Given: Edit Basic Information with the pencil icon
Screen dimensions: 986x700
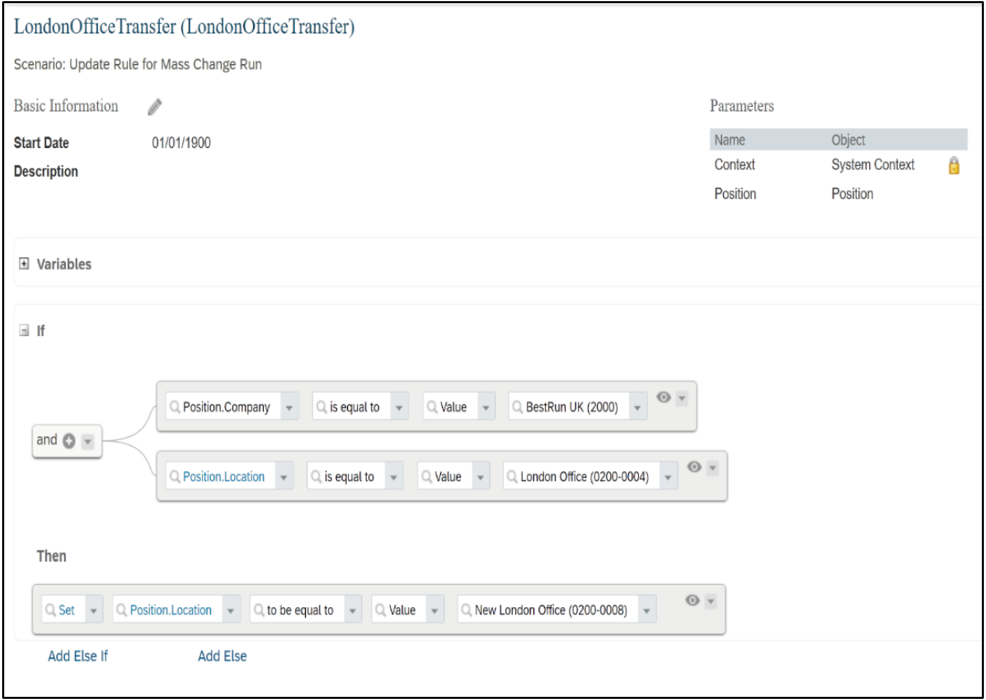Looking at the screenshot, I should (155, 108).
